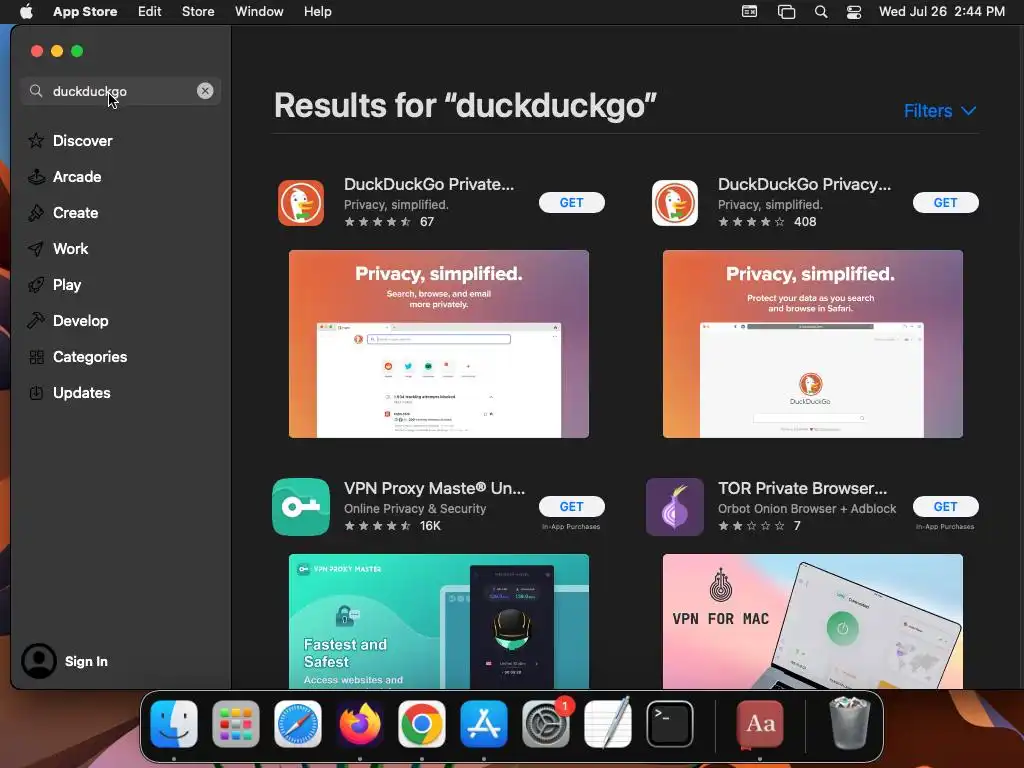This screenshot has width=1024, height=768.
Task: Open the TOR Private Browser title link
Action: click(x=803, y=488)
